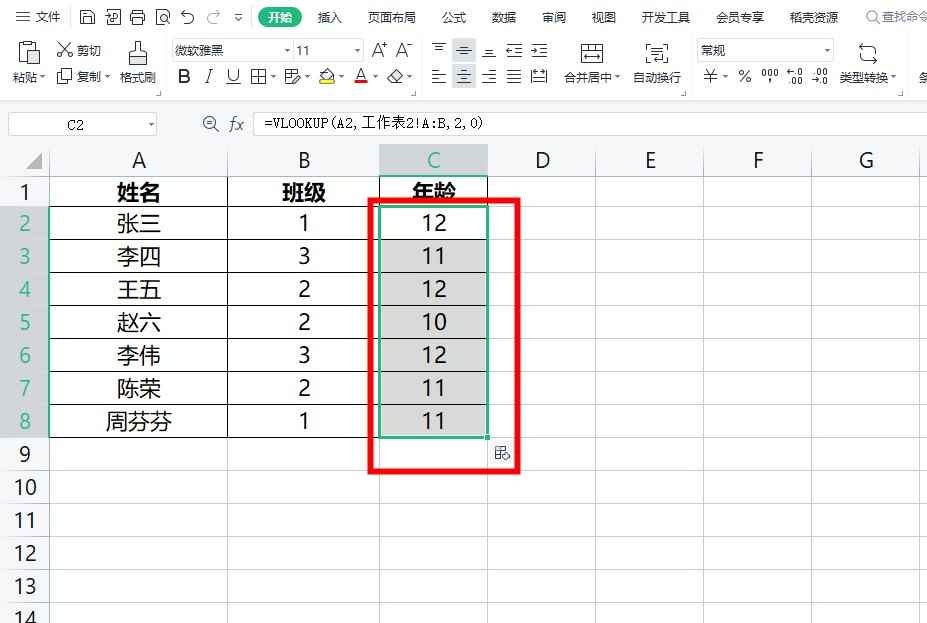The height and width of the screenshot is (623, 927).
Task: Switch to the 数据 ribbon tab
Action: pos(503,17)
